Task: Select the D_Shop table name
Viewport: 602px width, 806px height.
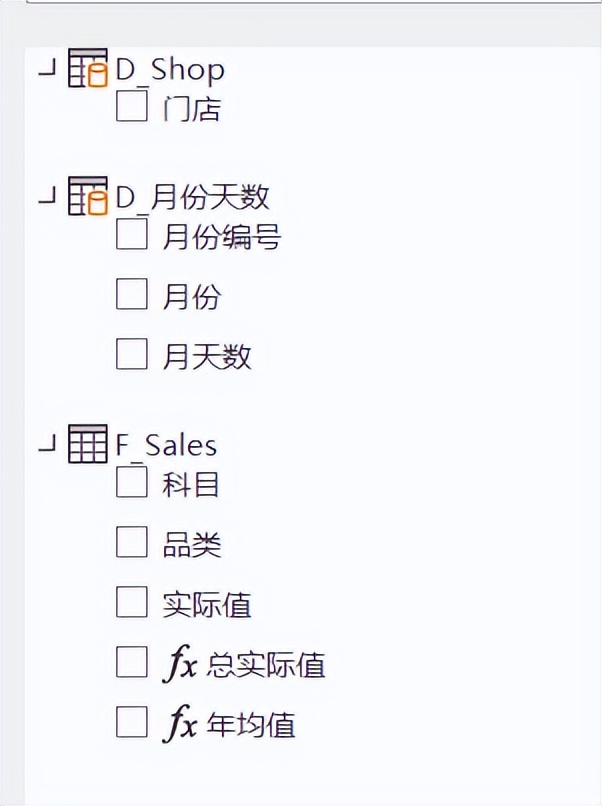Action: point(170,69)
